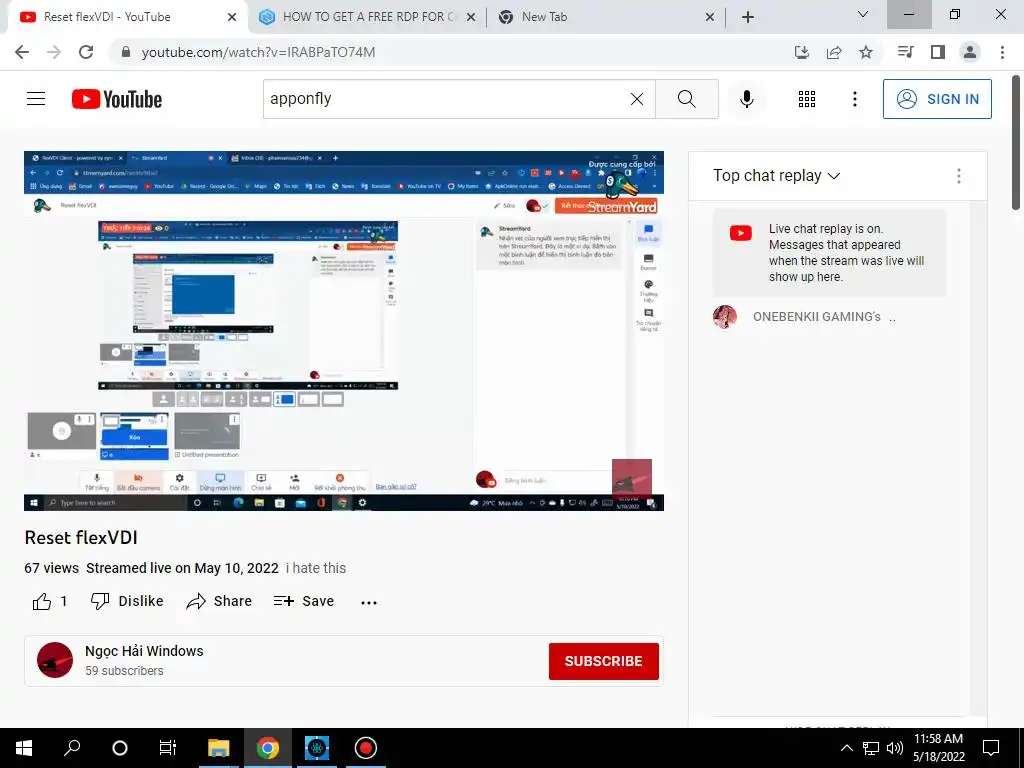Open File Explorer from the taskbar
1024x768 pixels.
pyautogui.click(x=219, y=748)
